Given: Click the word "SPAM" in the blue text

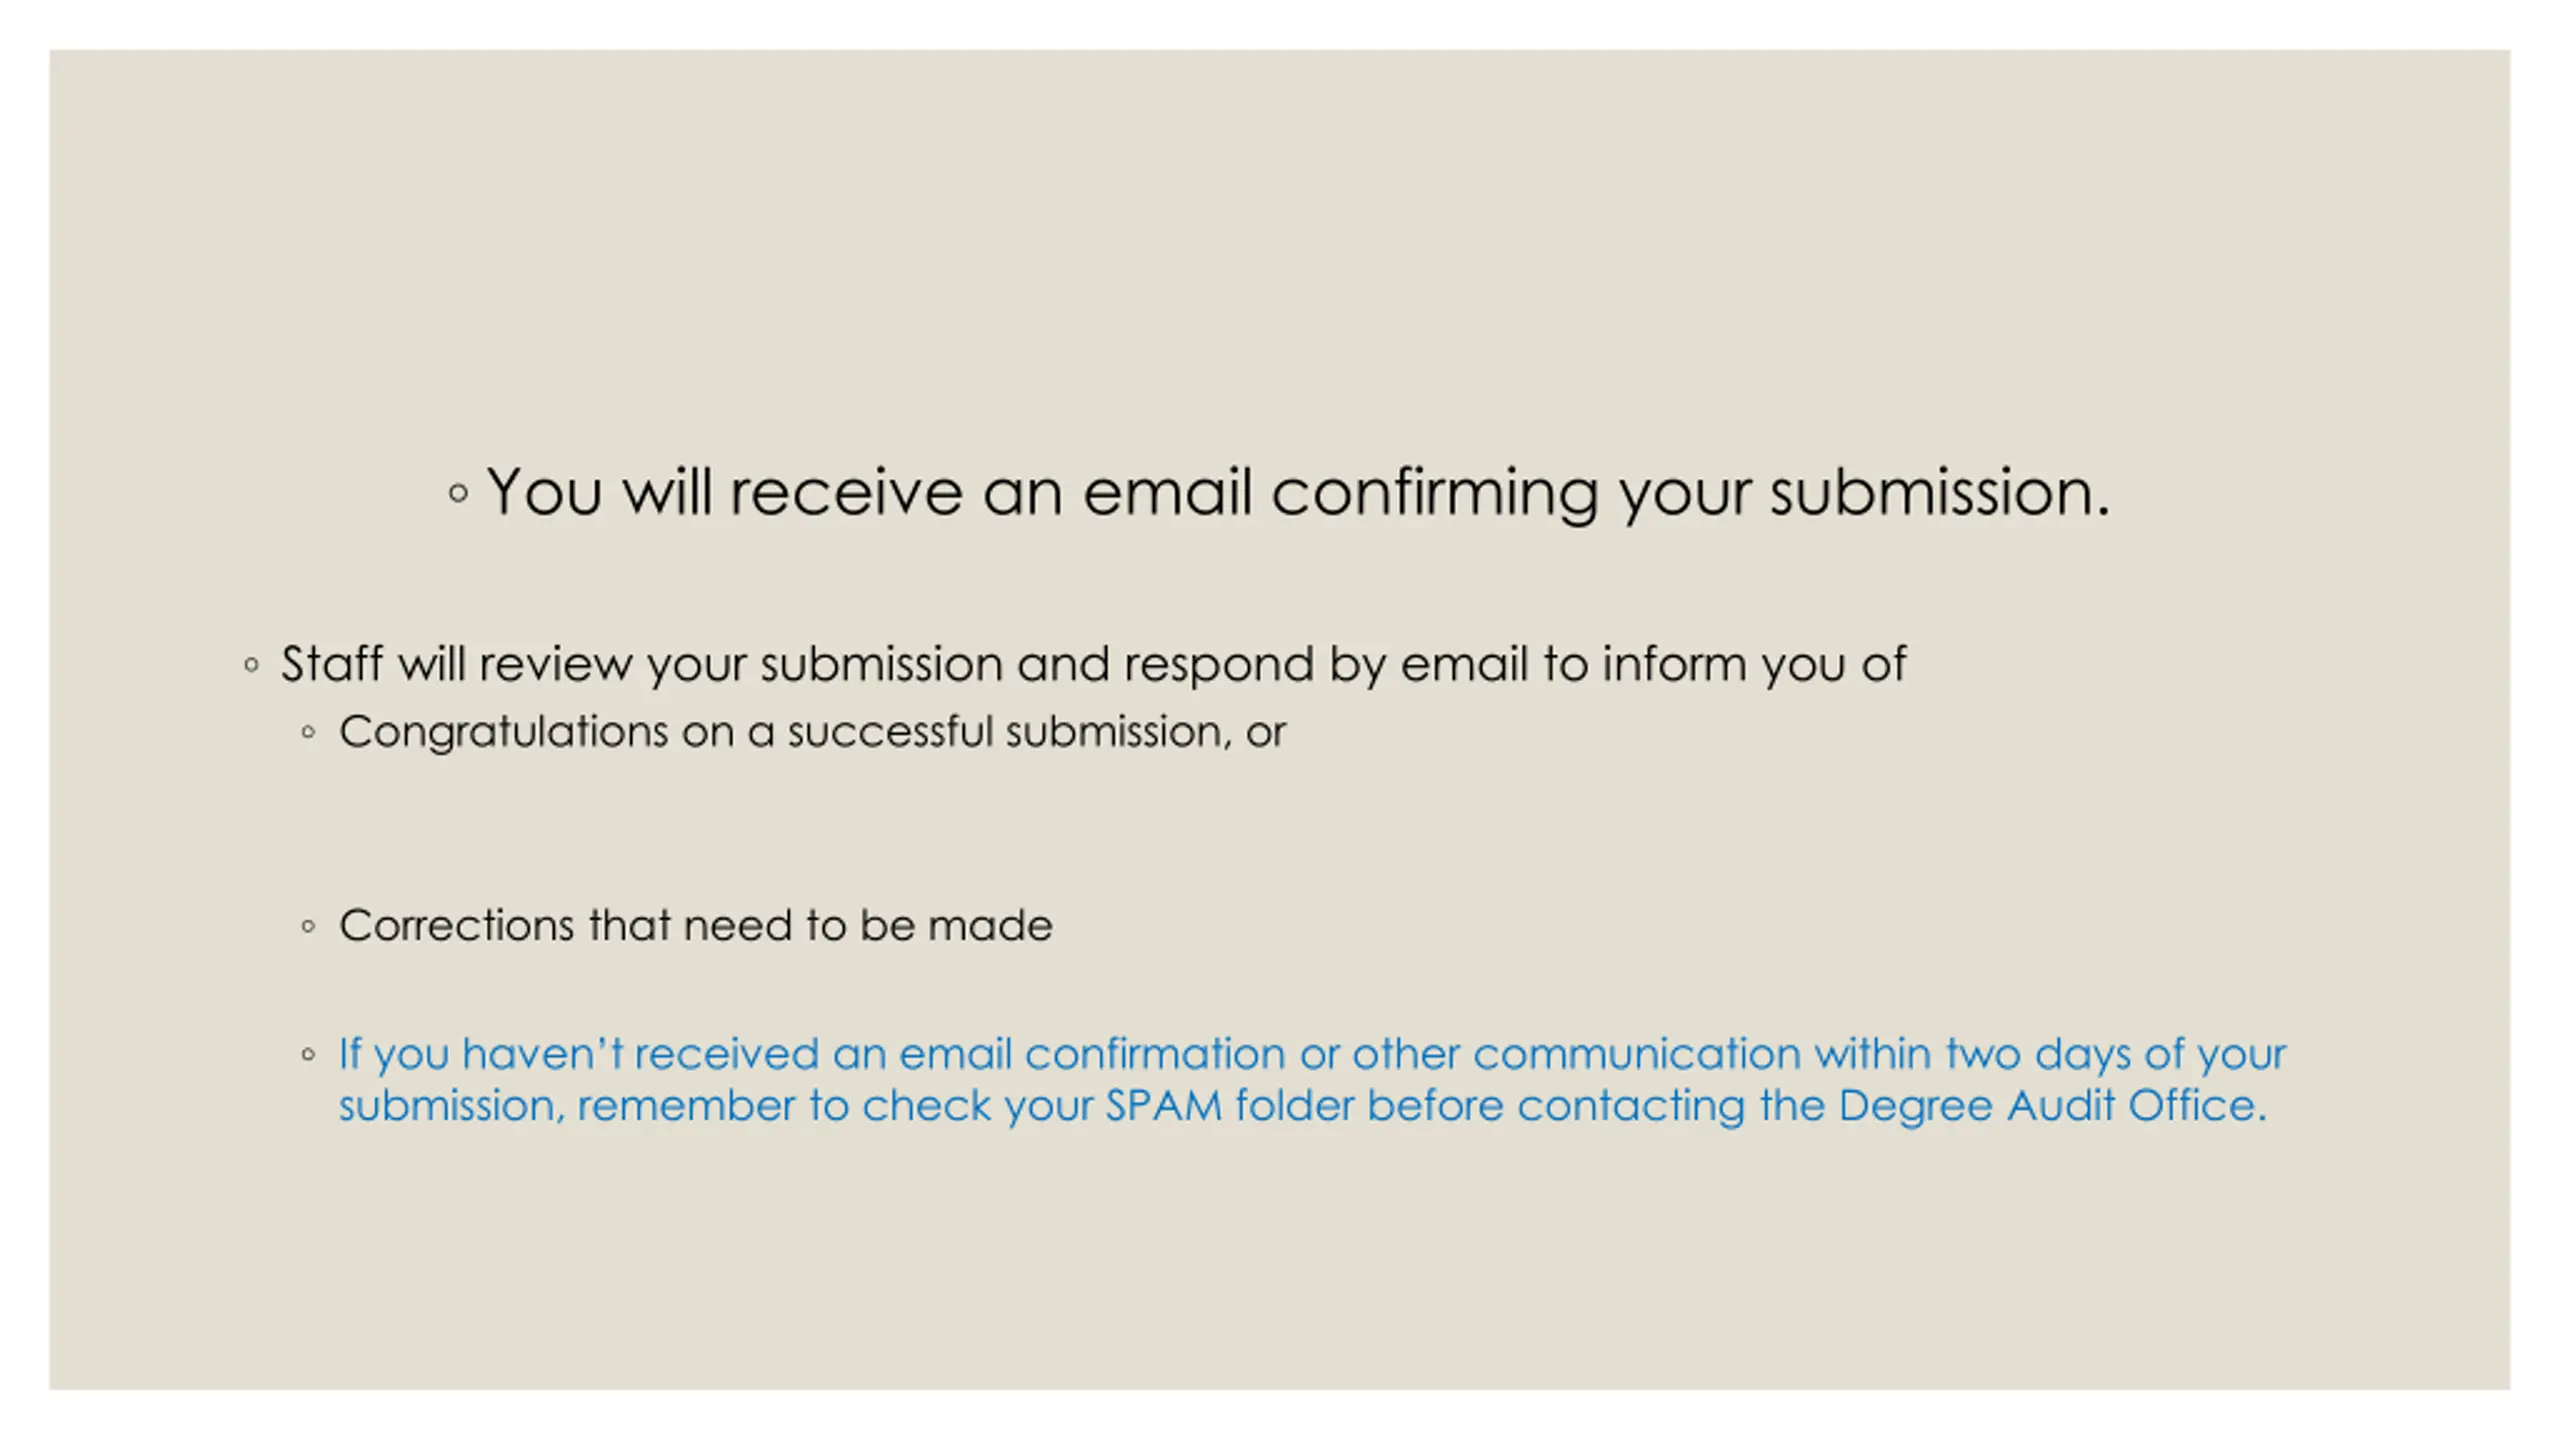Looking at the screenshot, I should point(1163,1106).
